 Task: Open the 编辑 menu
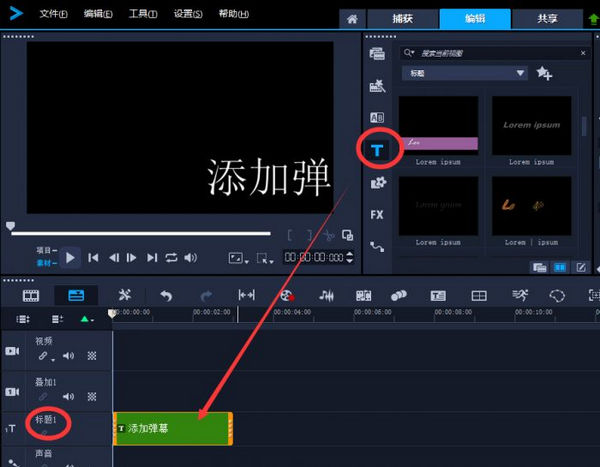pos(98,14)
